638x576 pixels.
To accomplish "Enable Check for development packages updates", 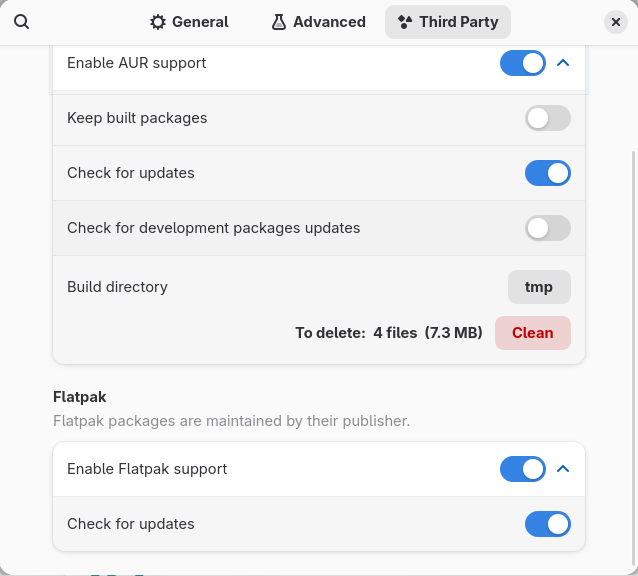I will pyautogui.click(x=547, y=228).
